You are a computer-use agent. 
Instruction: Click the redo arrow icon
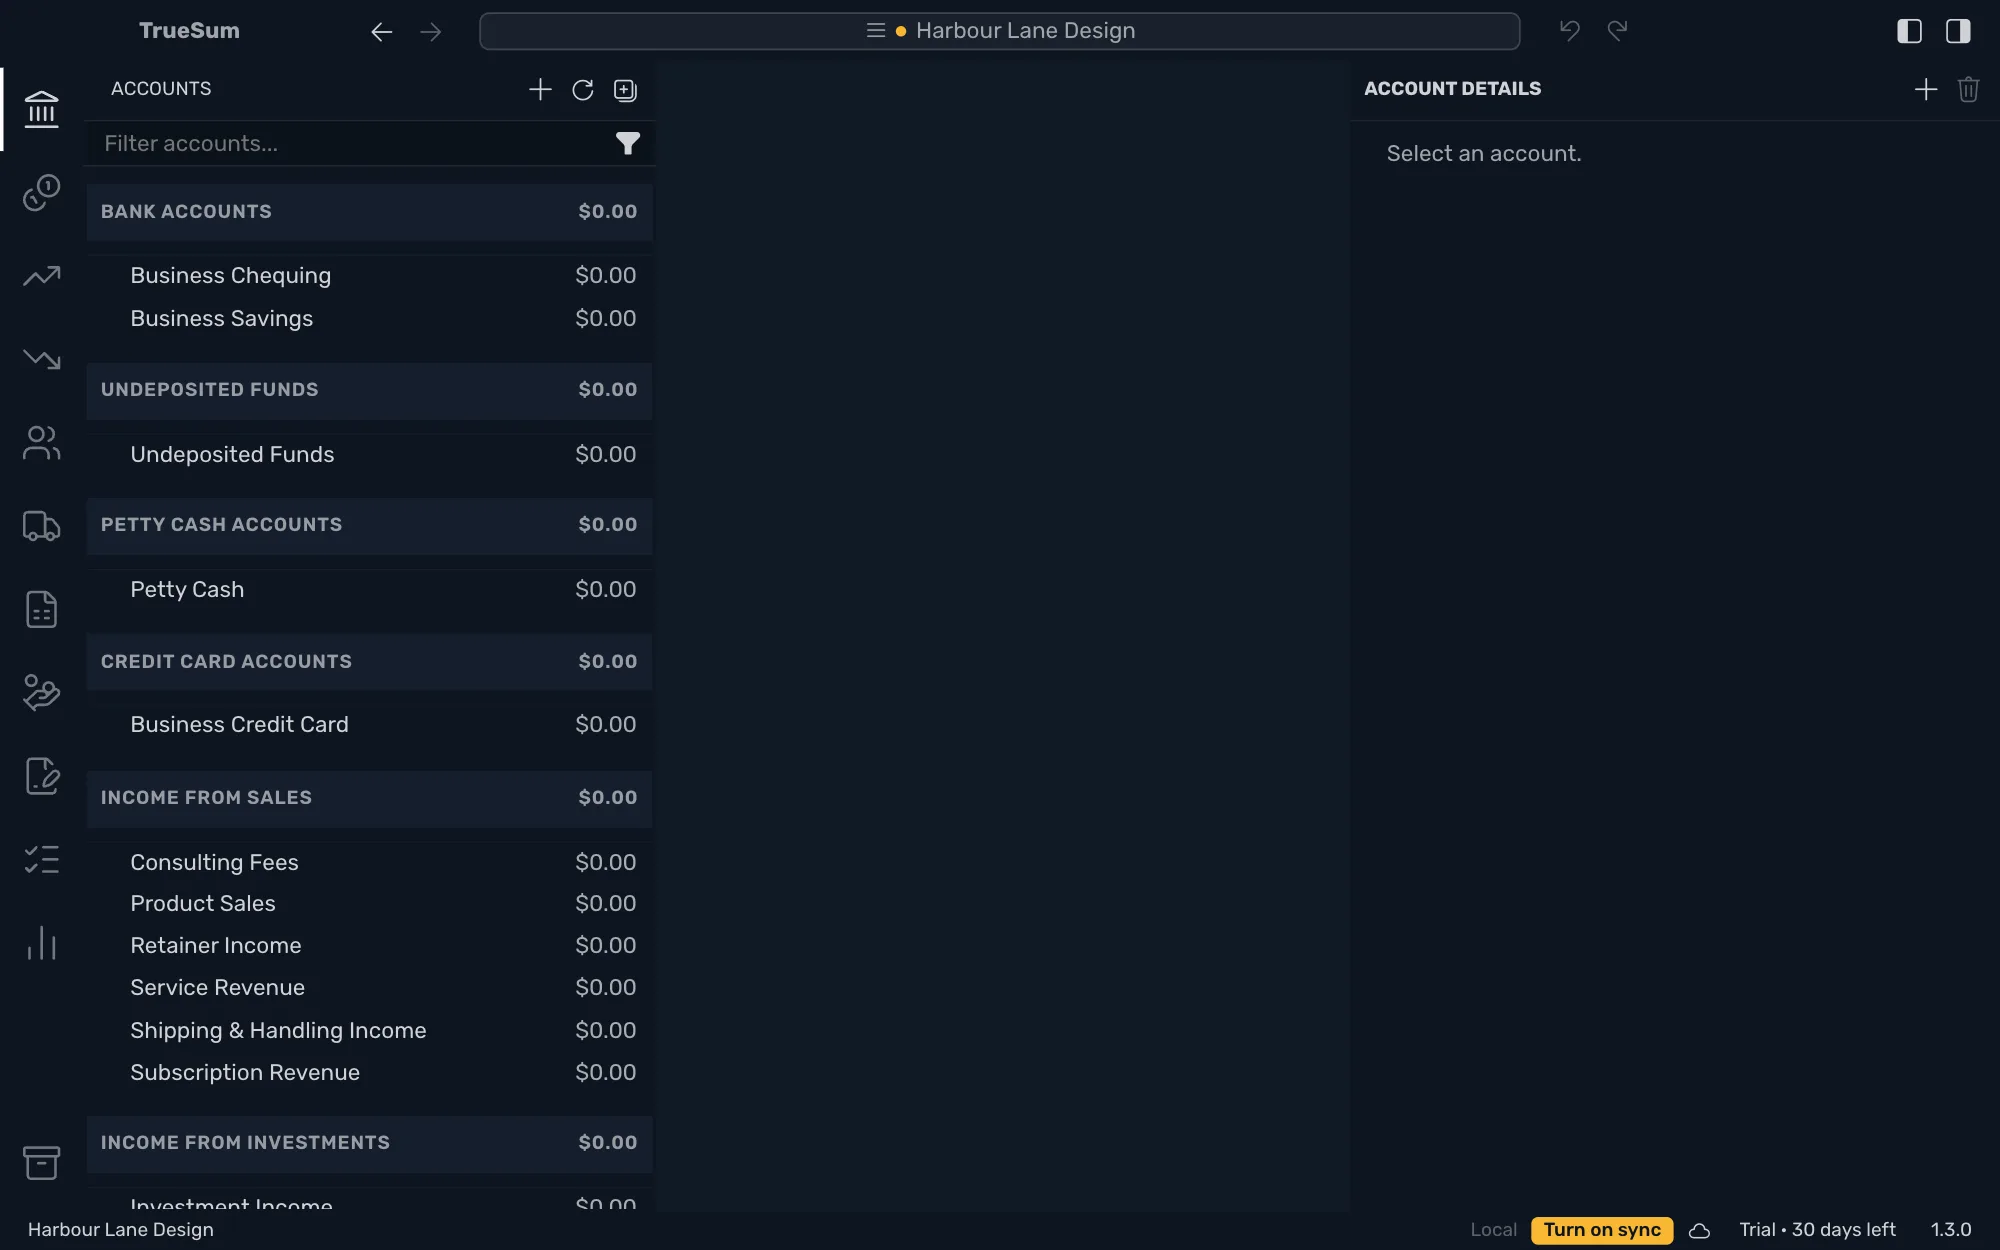click(x=1617, y=31)
